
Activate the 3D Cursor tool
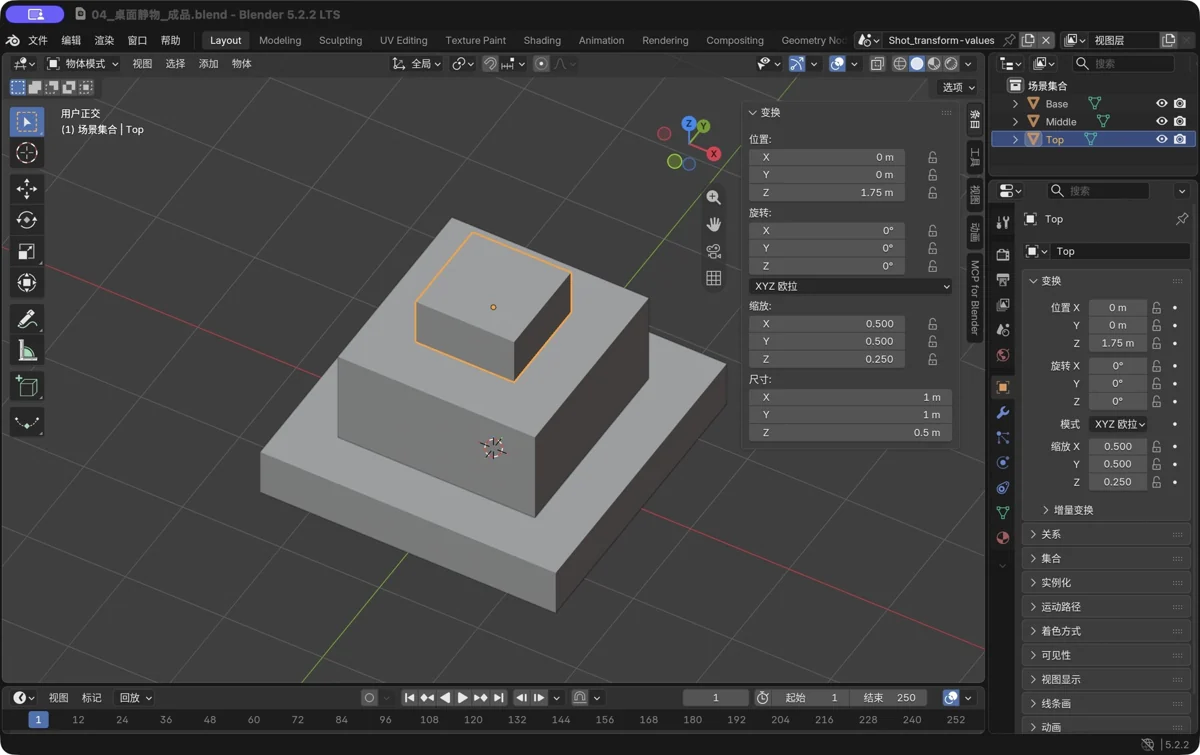tap(27, 153)
